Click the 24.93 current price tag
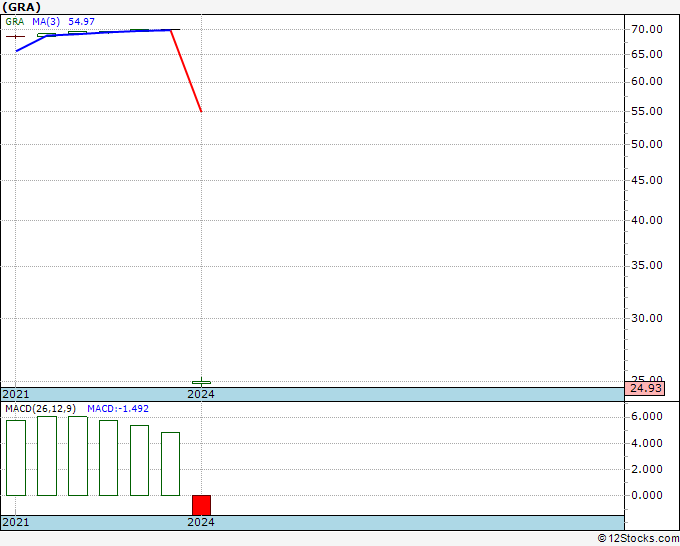This screenshot has width=680, height=546. click(646, 388)
